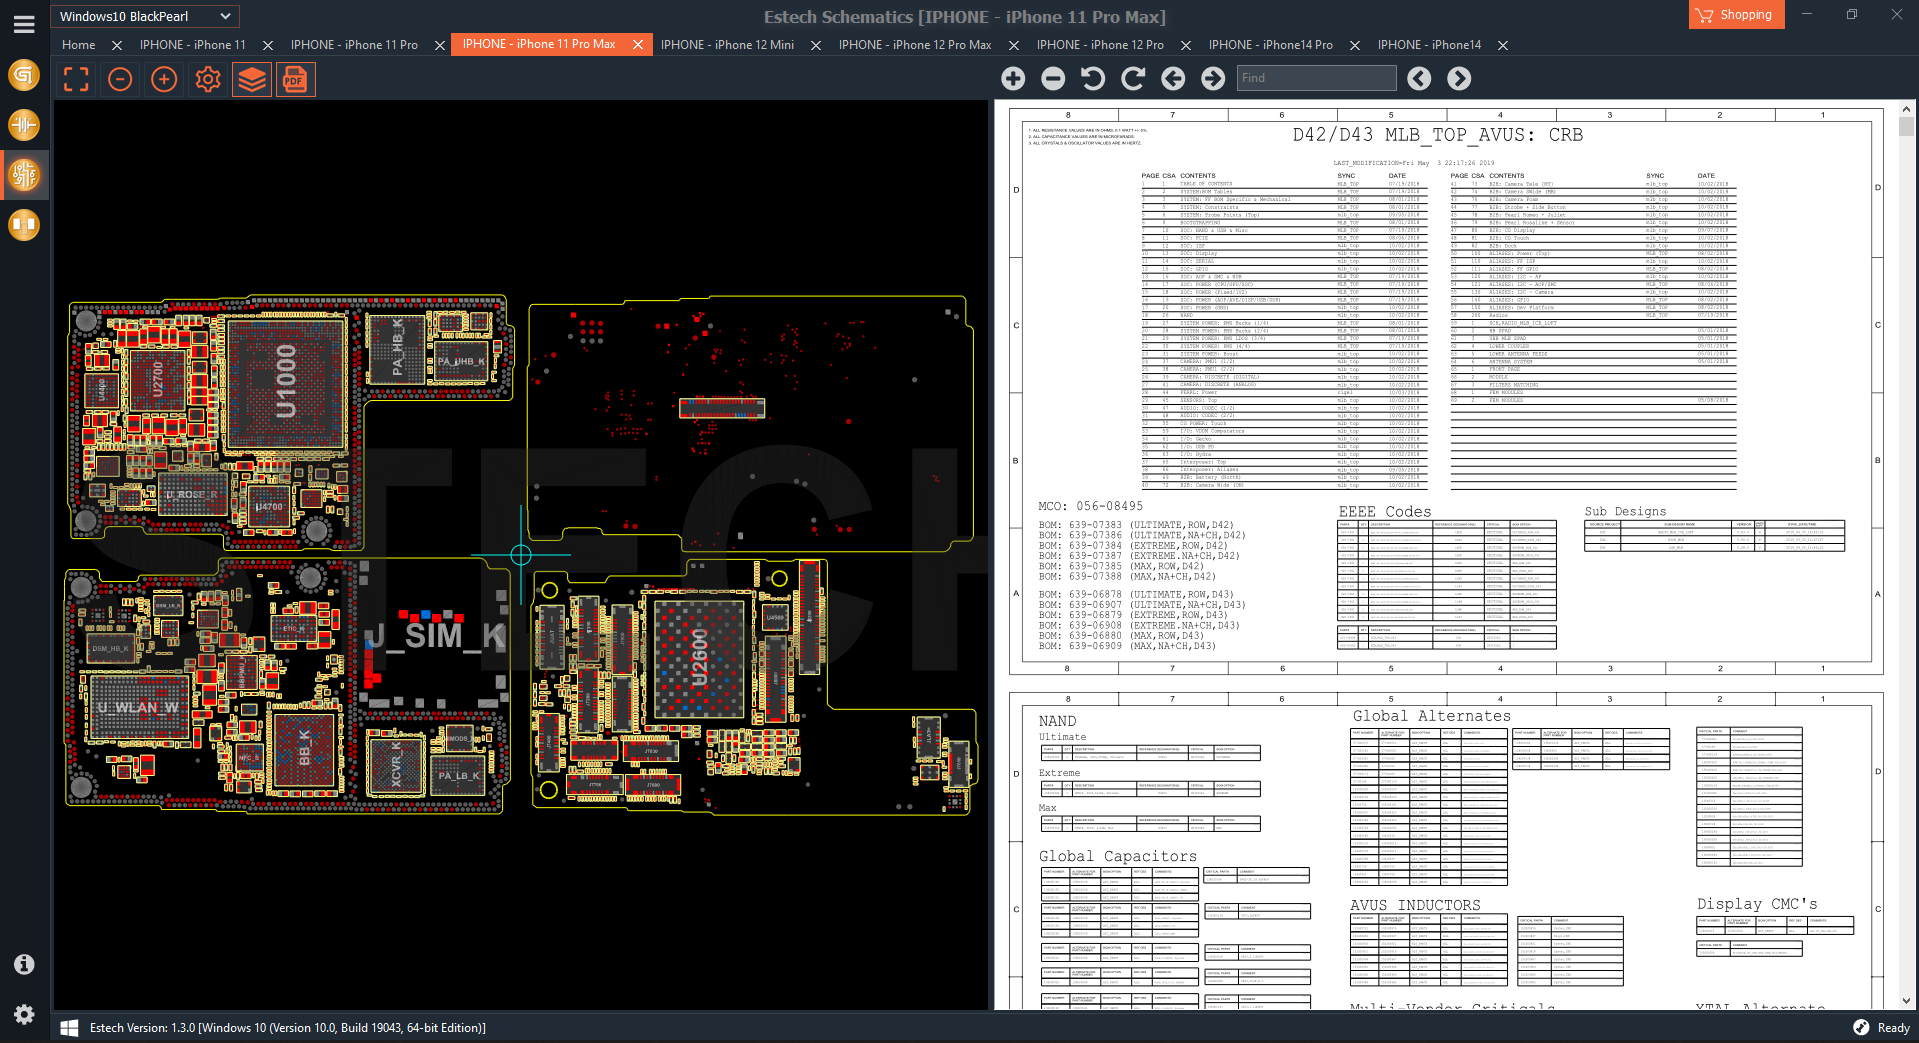Rotate the schematic clockwise
1919x1043 pixels.
1133,78
